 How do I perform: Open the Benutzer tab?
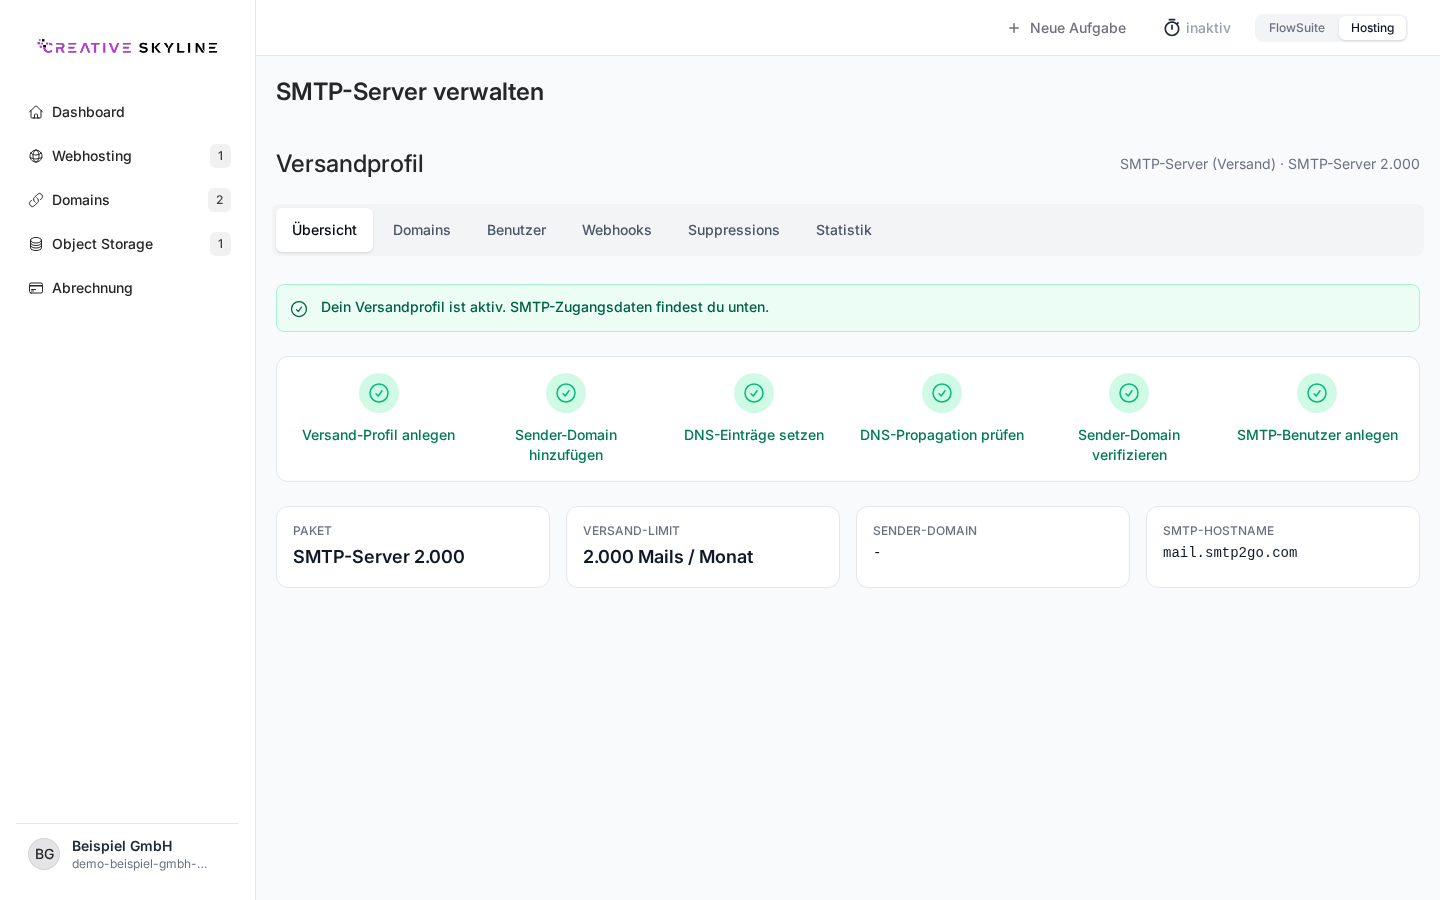[x=516, y=230]
